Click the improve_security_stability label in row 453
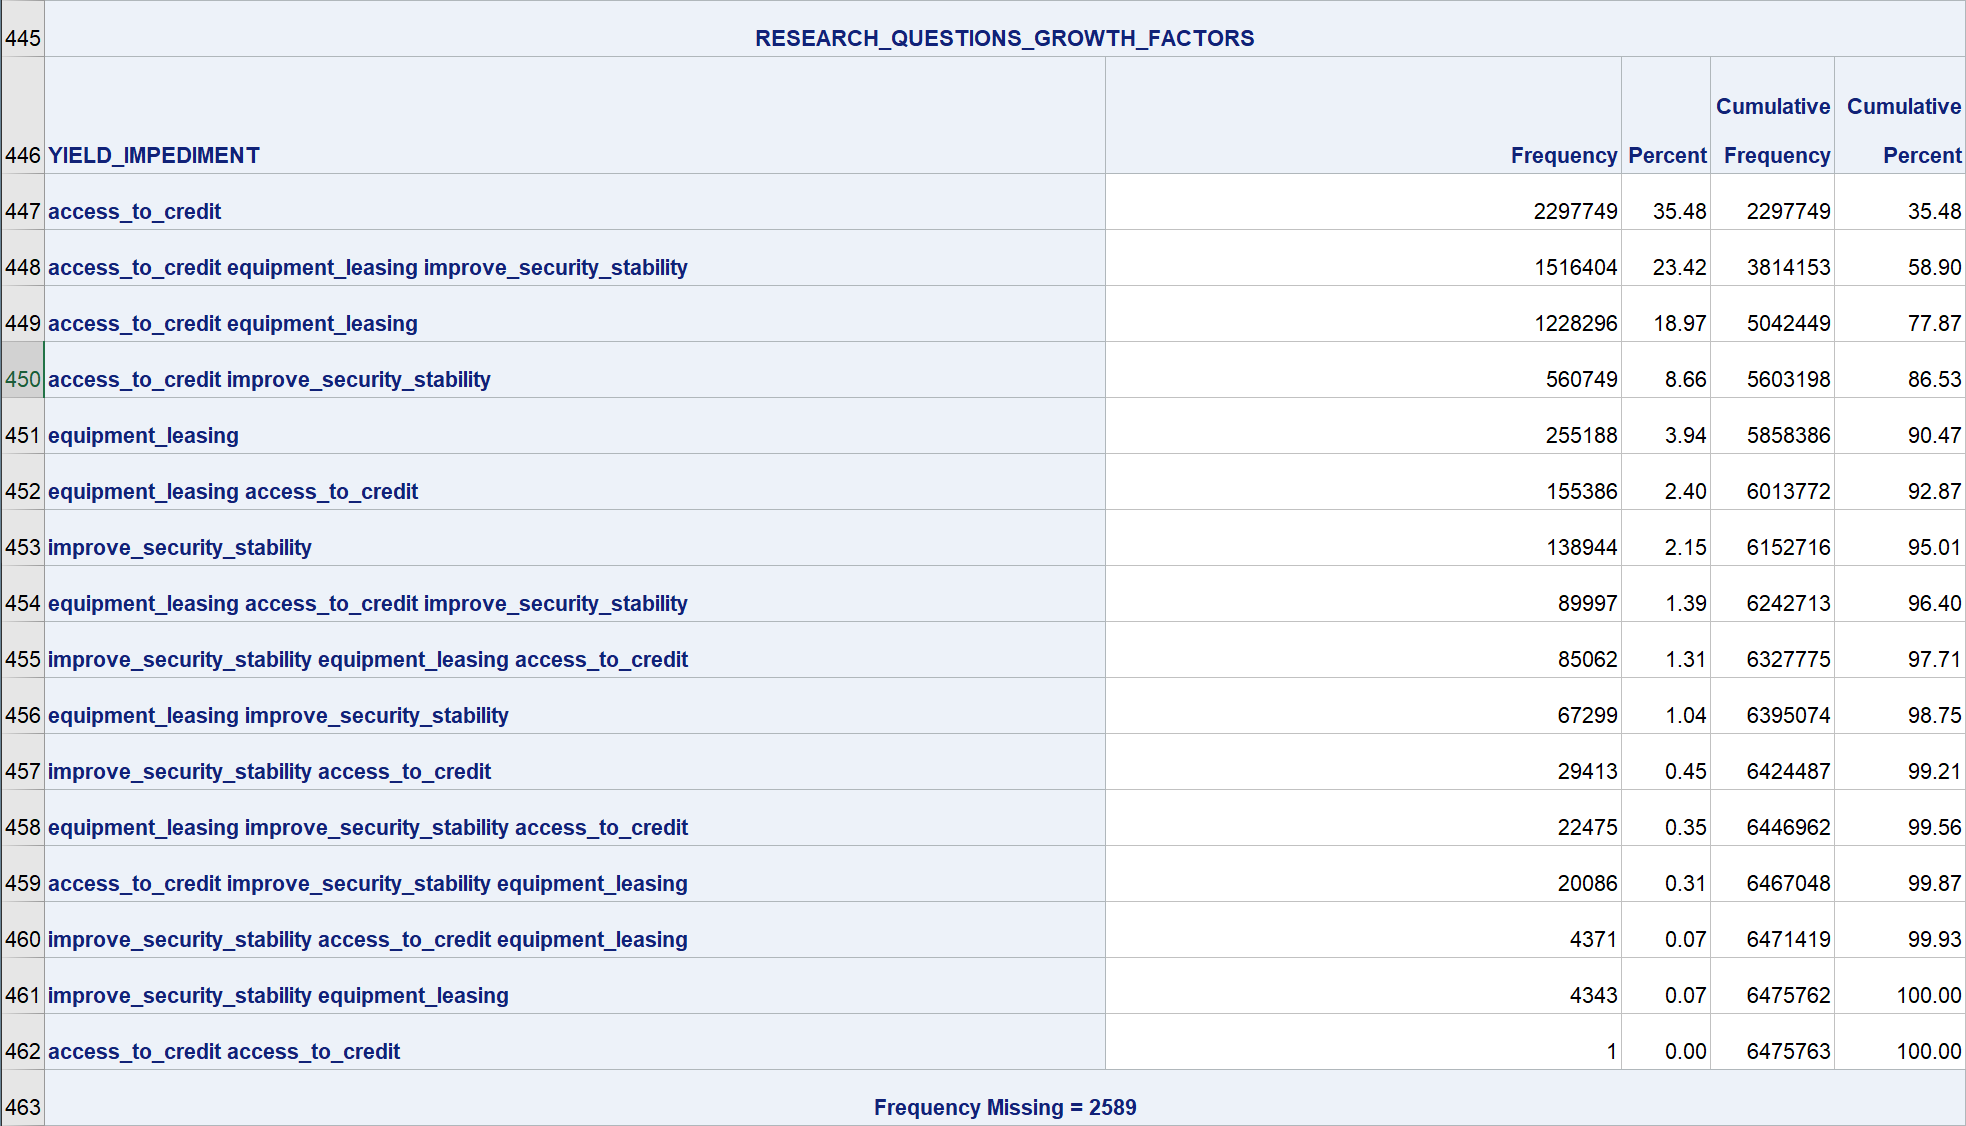1966x1126 pixels. 180,547
